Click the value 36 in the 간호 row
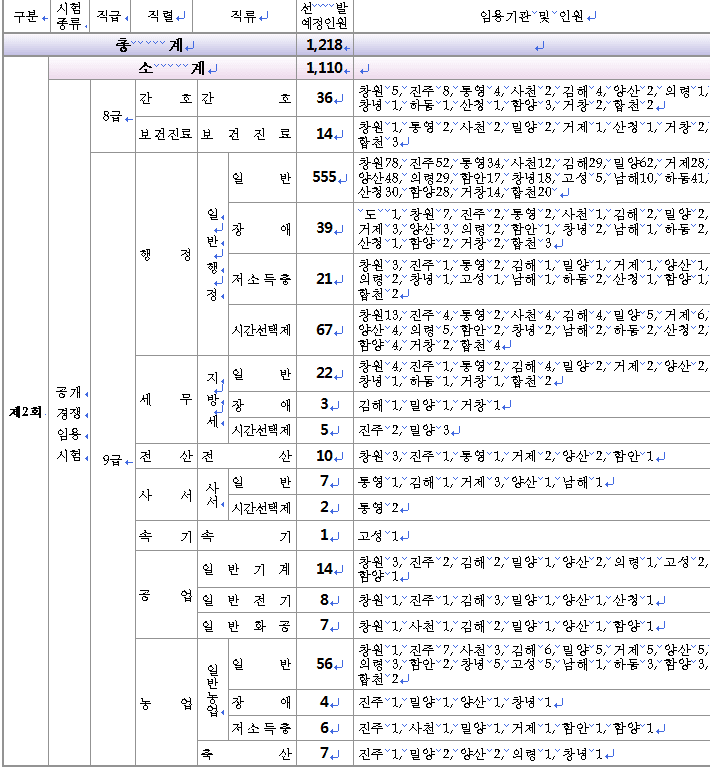Image resolution: width=726 pixels, height=769 pixels. 325,98
